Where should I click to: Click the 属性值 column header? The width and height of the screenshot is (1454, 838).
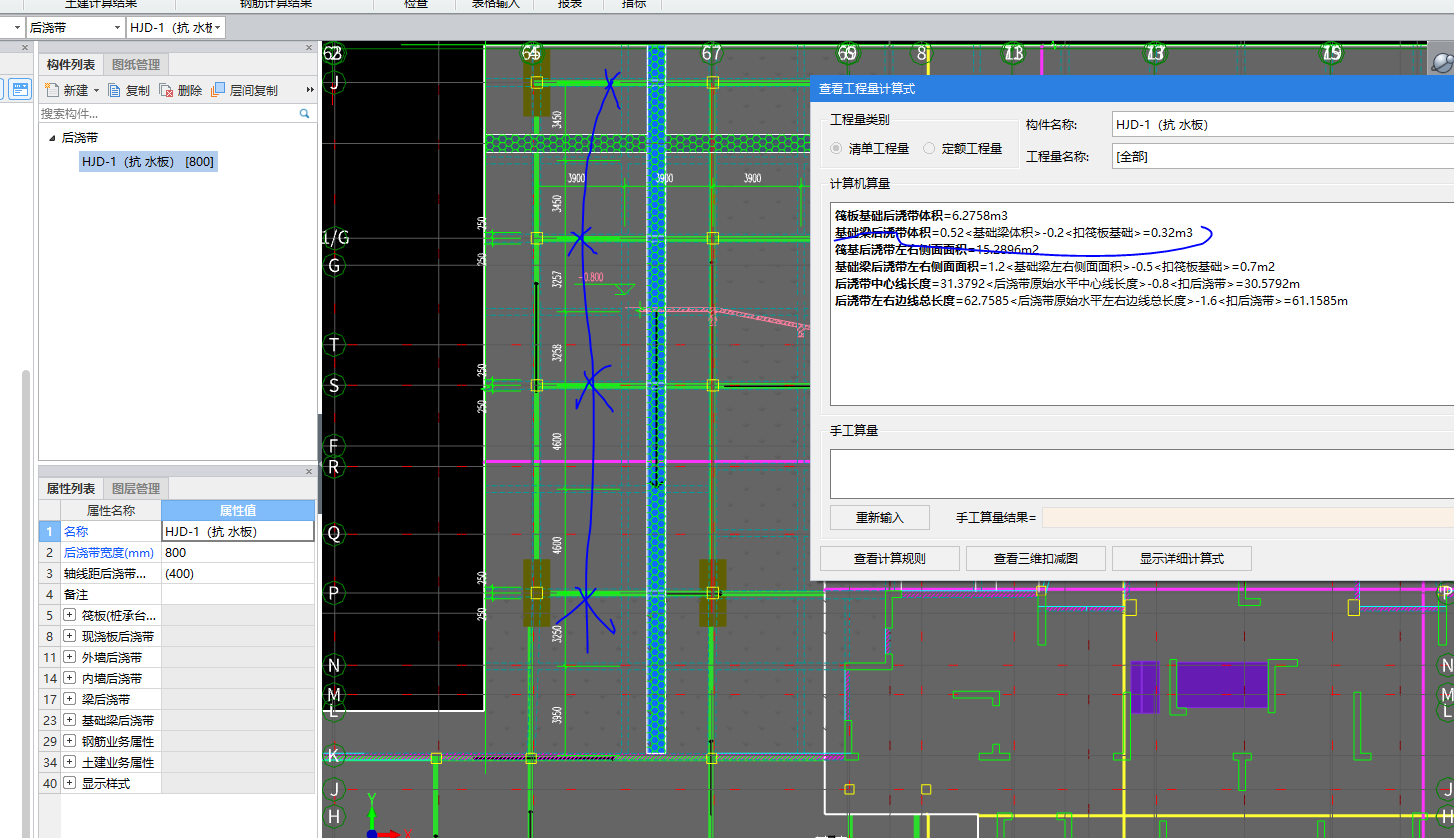click(x=238, y=511)
